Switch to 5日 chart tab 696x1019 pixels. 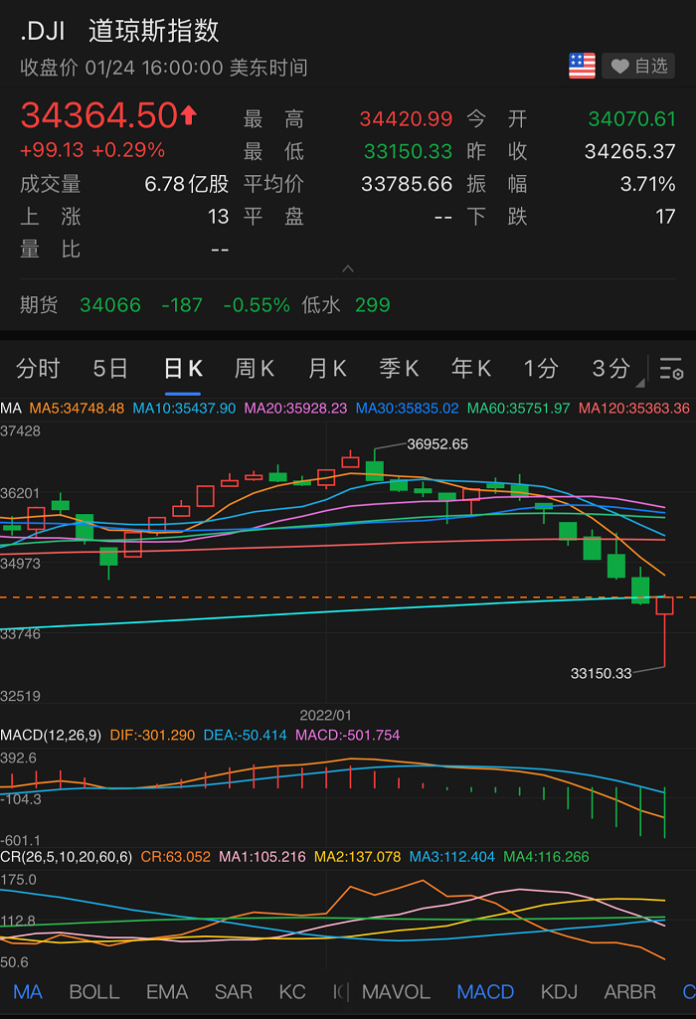point(110,368)
